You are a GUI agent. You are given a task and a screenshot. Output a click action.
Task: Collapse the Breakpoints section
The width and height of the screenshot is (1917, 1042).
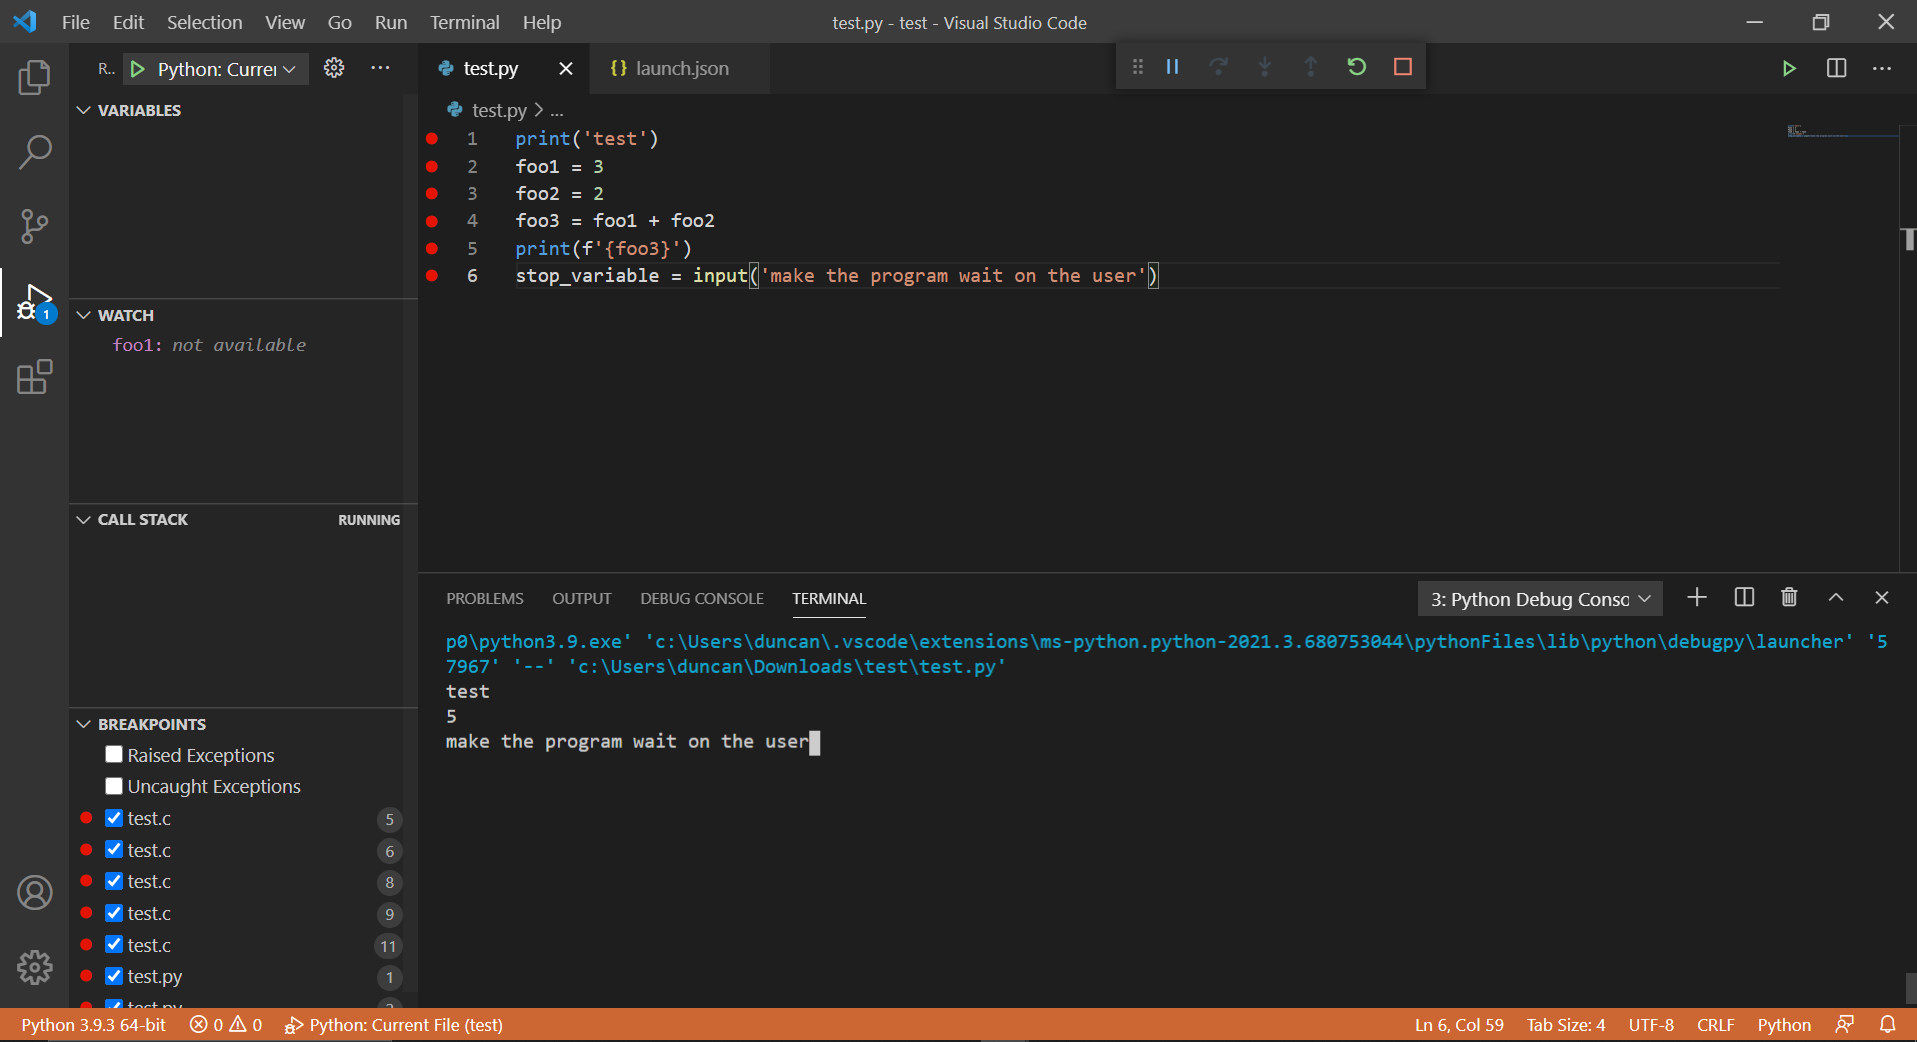click(x=83, y=723)
